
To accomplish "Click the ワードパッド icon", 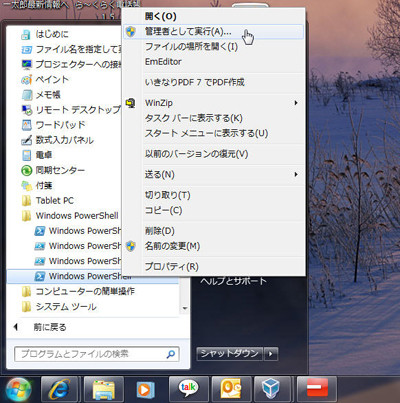I will coord(26,125).
